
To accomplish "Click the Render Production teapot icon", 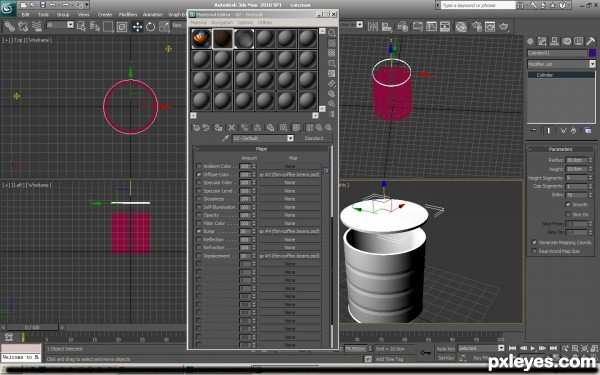I will pos(504,26).
